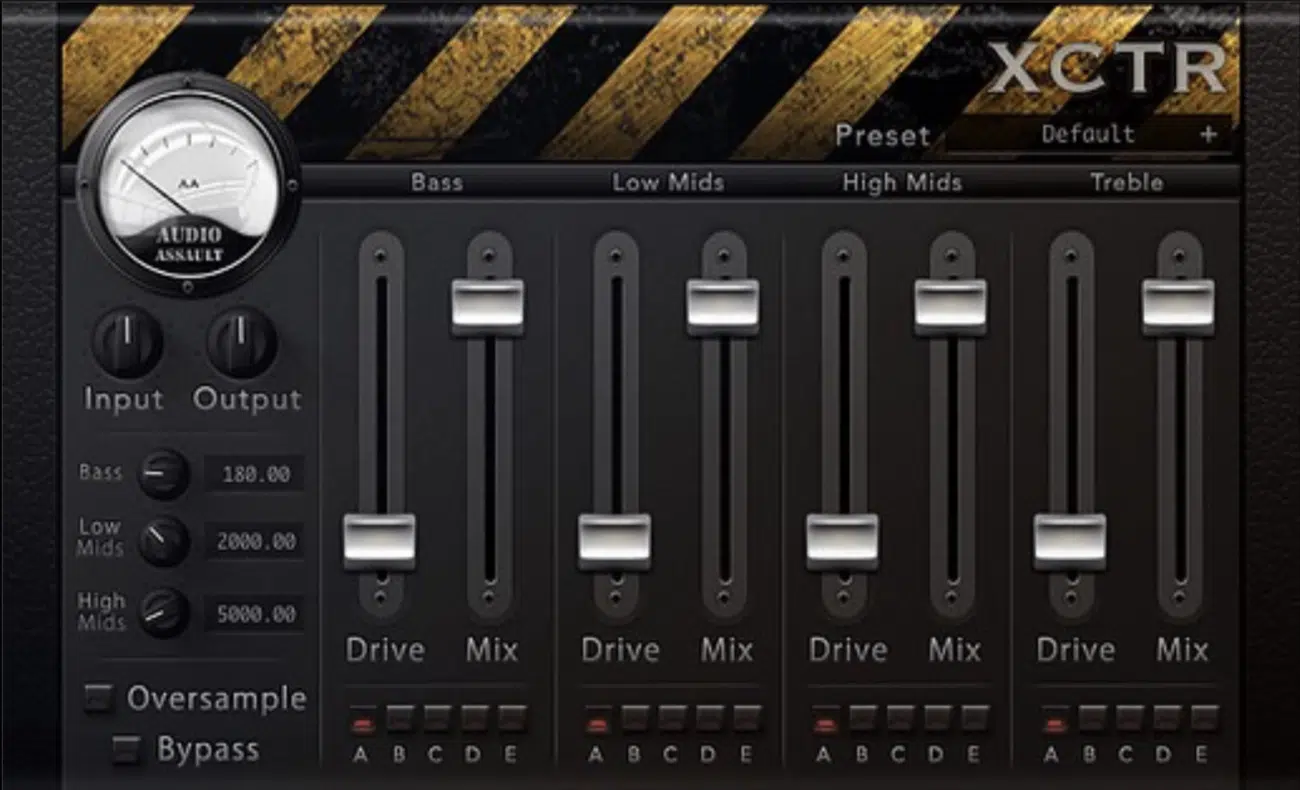Adjust the Output knob
Screen dimensions: 1300x790
[x=242, y=343]
